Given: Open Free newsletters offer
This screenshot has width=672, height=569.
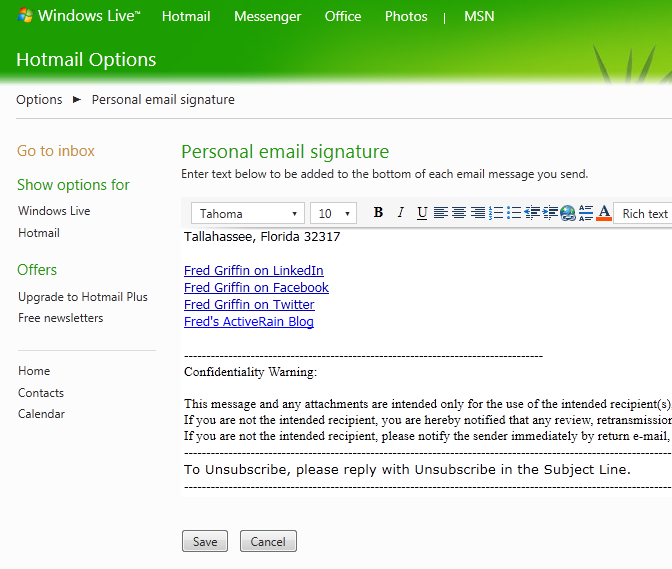Looking at the screenshot, I should pos(60,318).
